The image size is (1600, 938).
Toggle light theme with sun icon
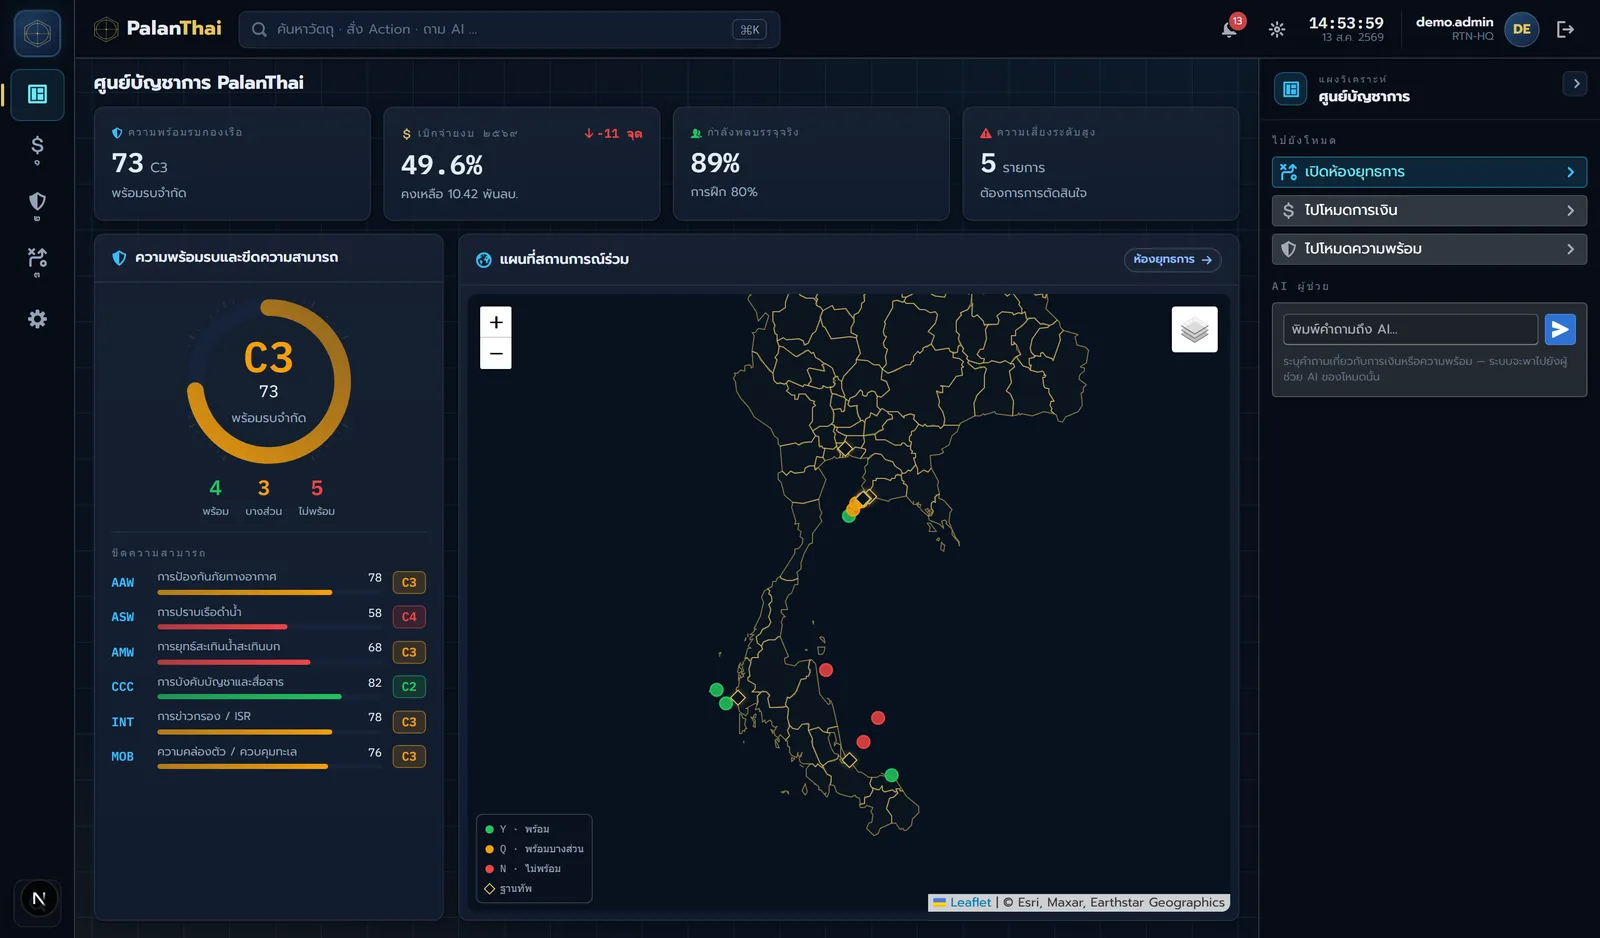coord(1277,29)
